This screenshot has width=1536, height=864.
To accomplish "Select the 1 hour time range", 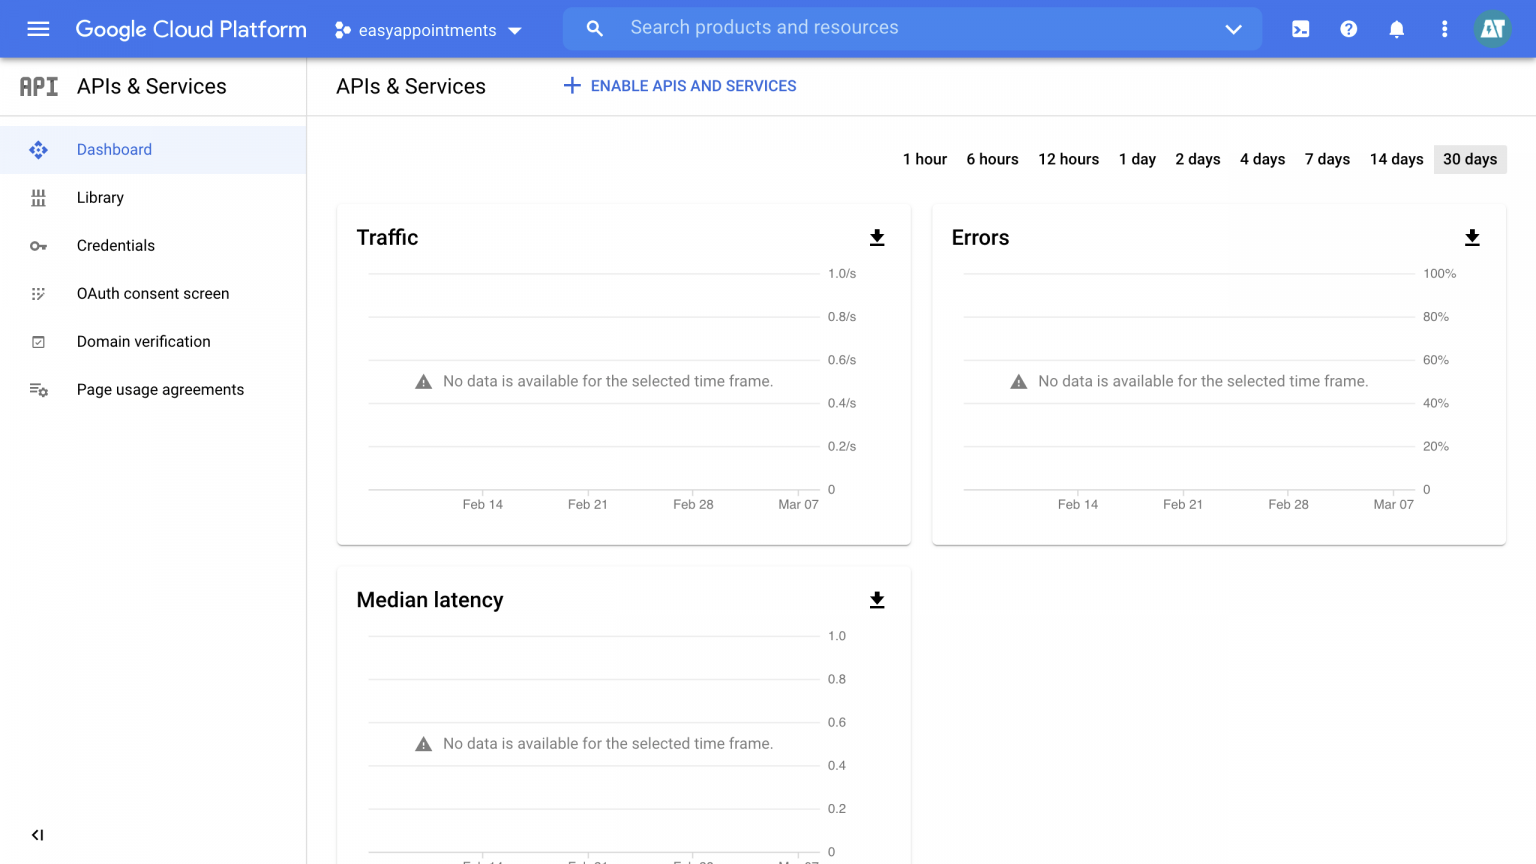I will pos(924,159).
